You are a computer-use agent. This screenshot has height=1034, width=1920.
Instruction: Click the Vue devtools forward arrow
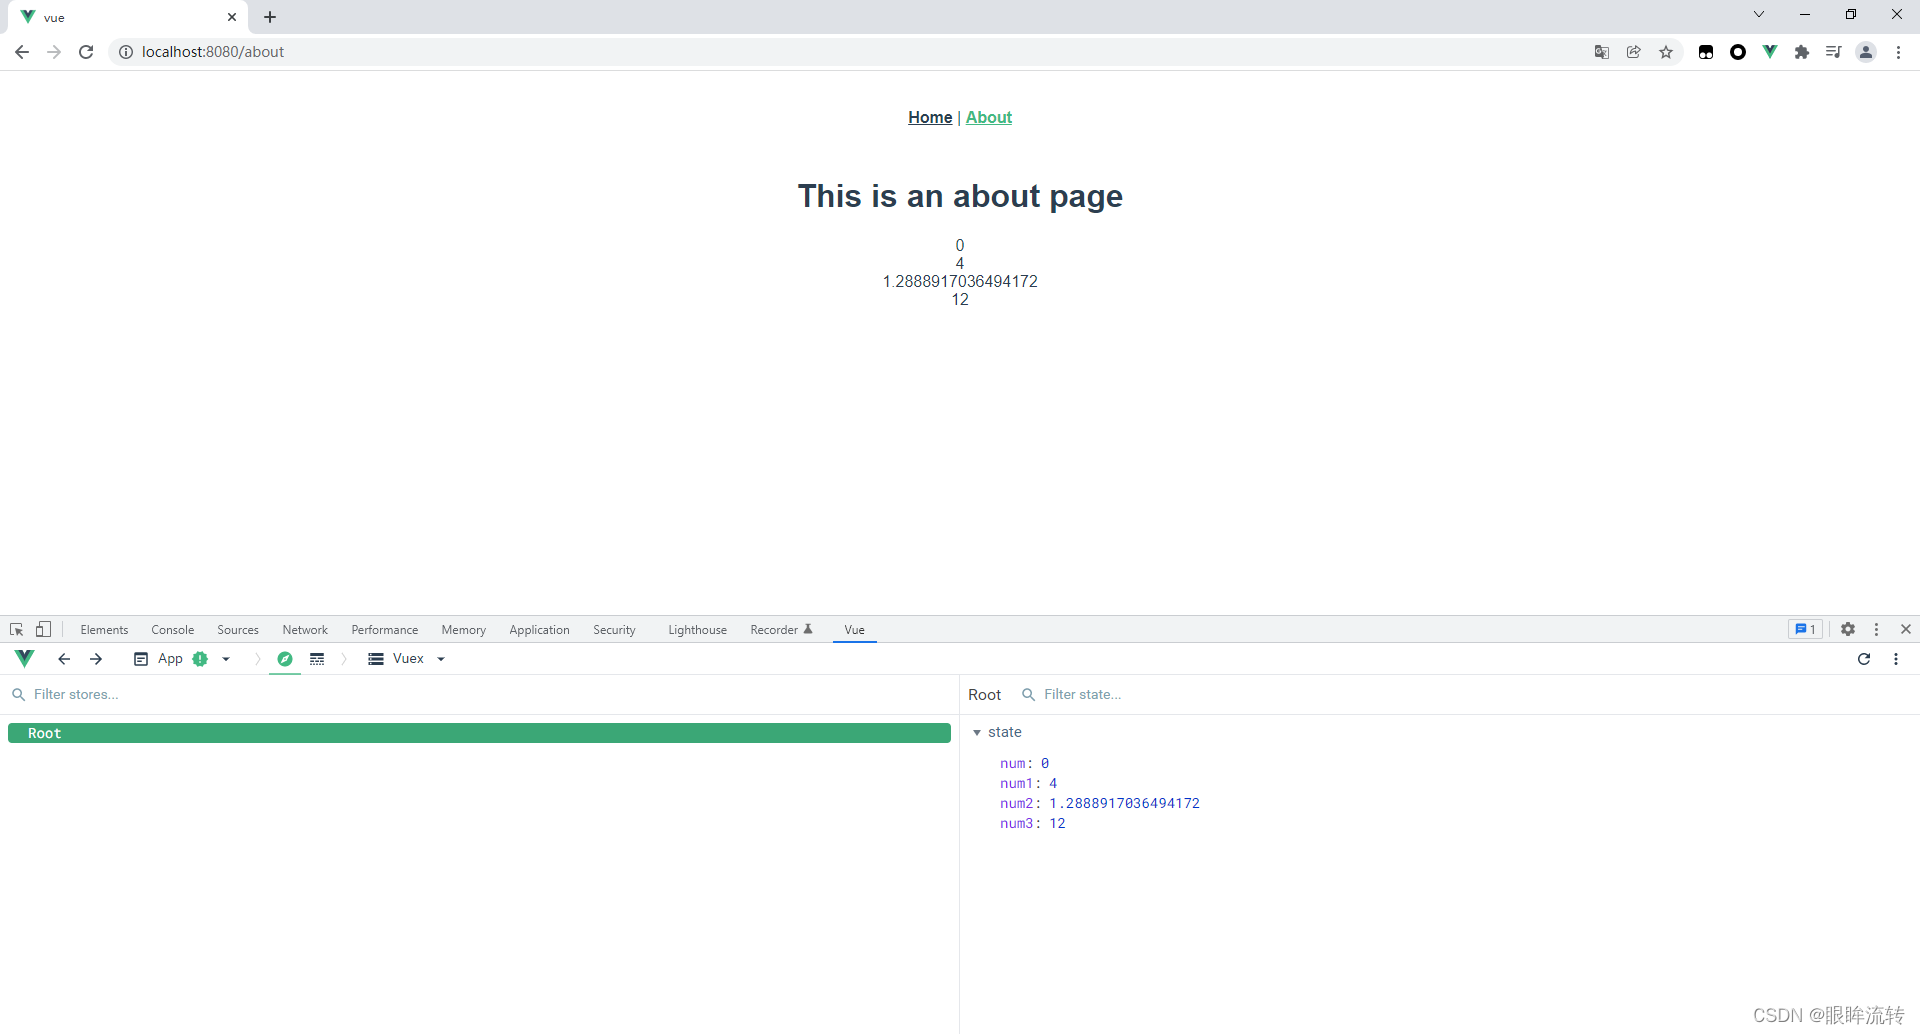pyautogui.click(x=96, y=659)
